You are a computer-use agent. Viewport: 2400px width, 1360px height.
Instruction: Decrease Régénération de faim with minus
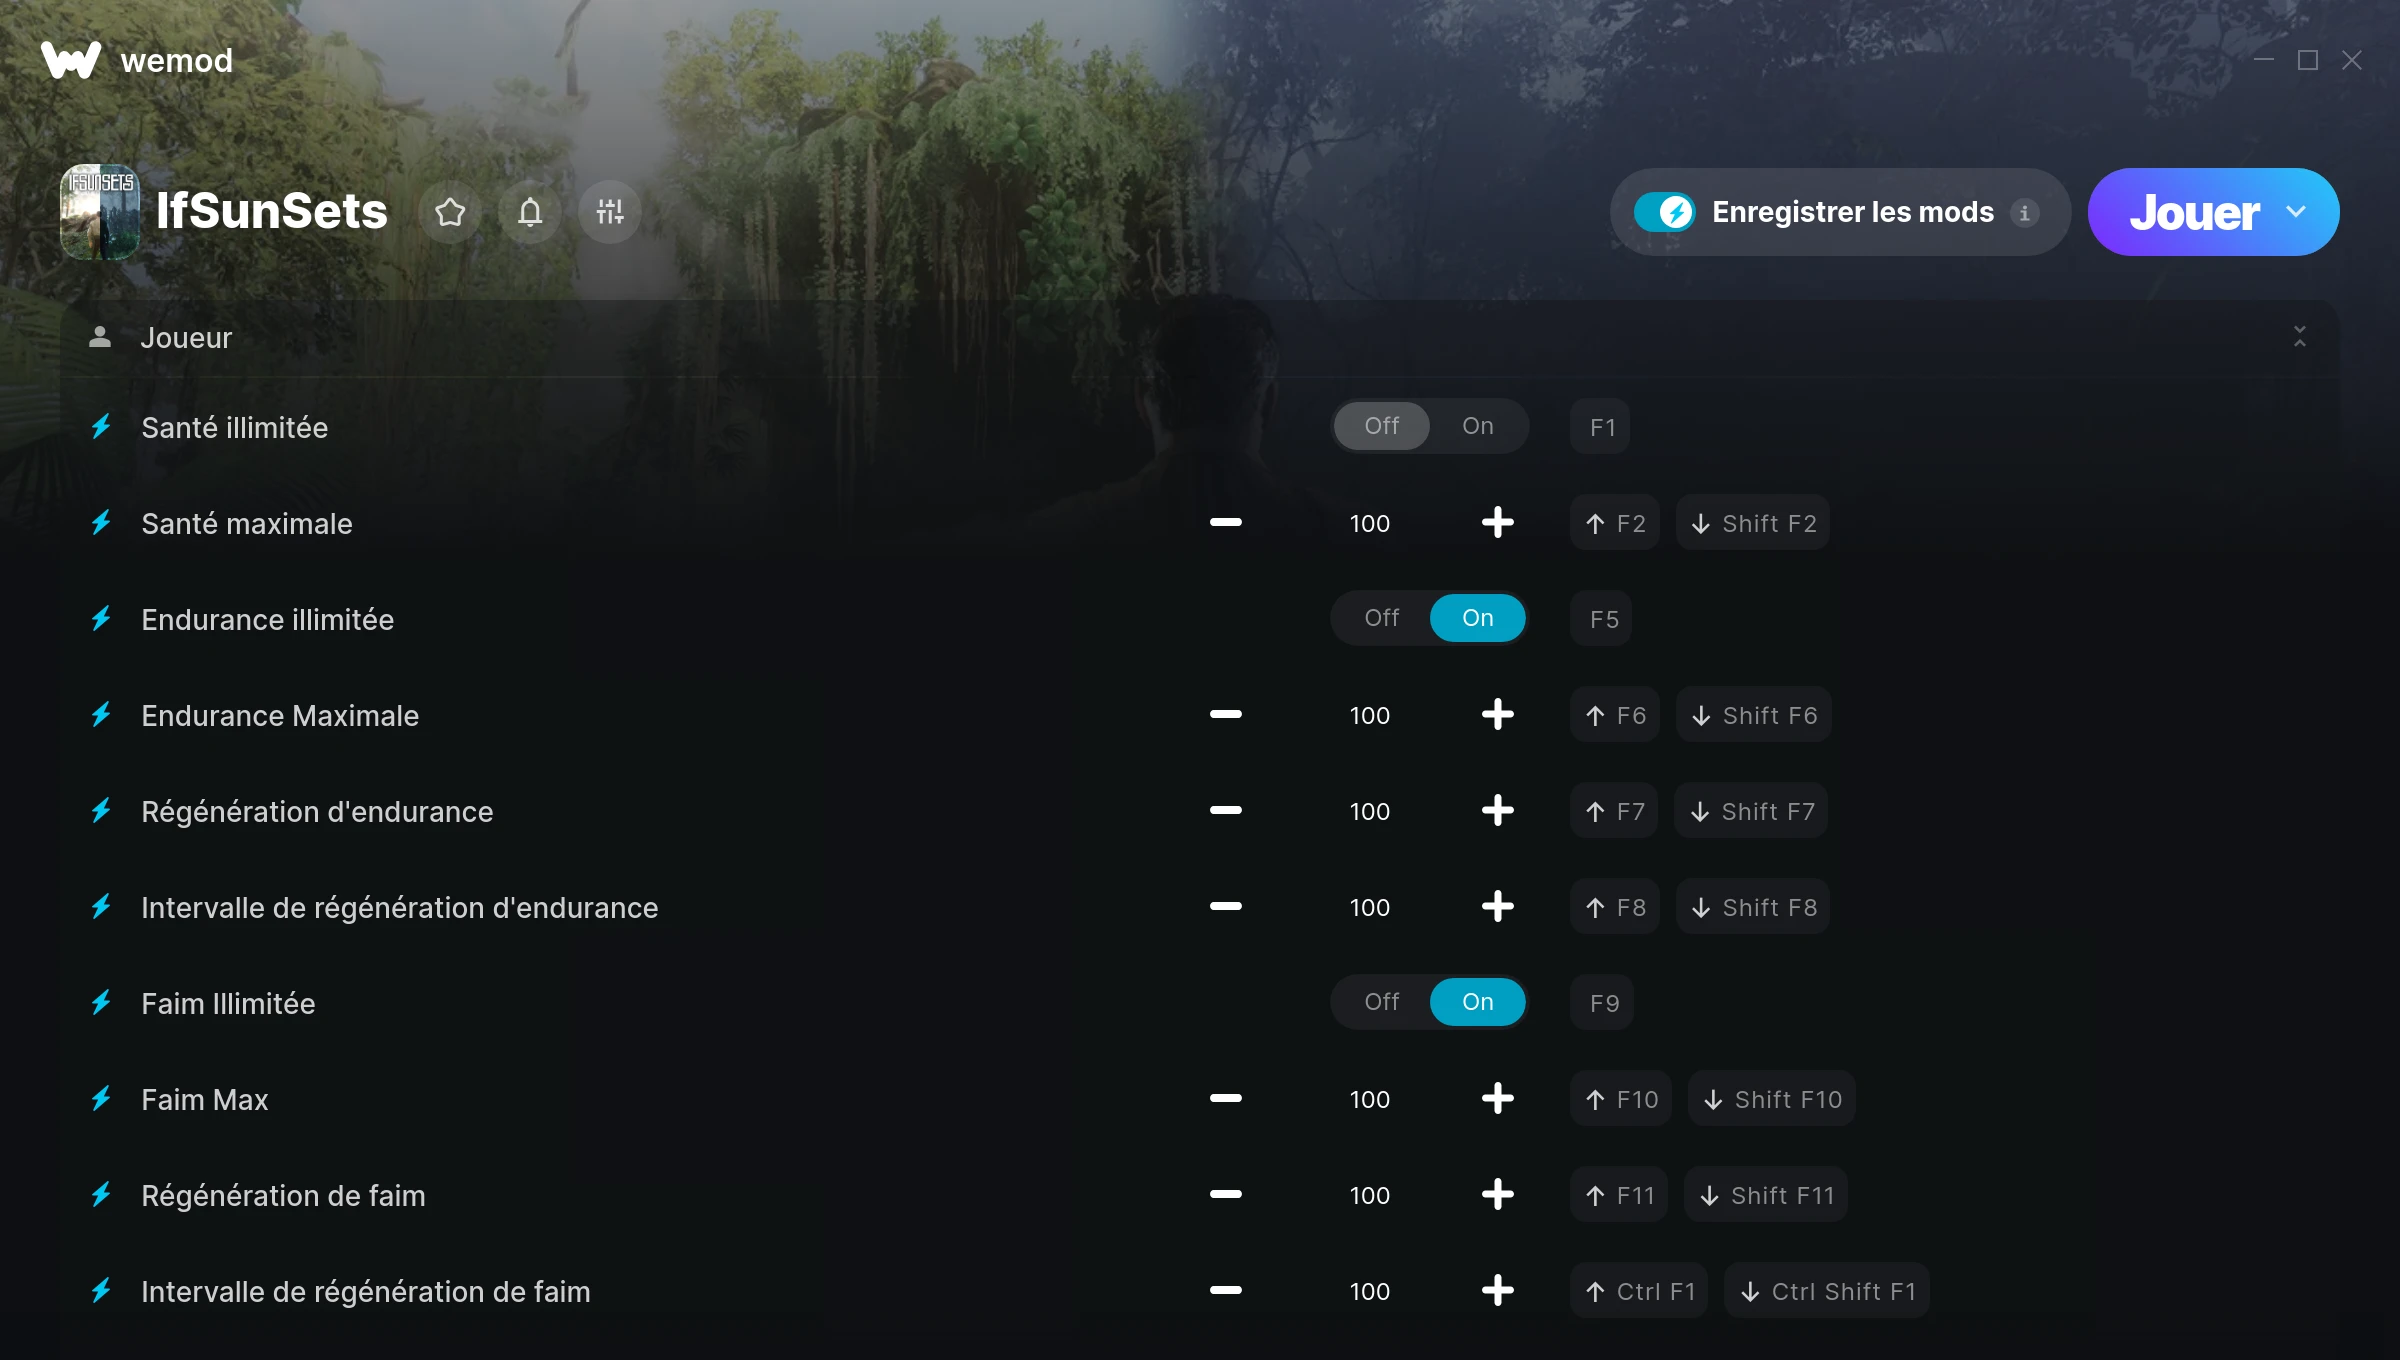[x=1225, y=1194]
